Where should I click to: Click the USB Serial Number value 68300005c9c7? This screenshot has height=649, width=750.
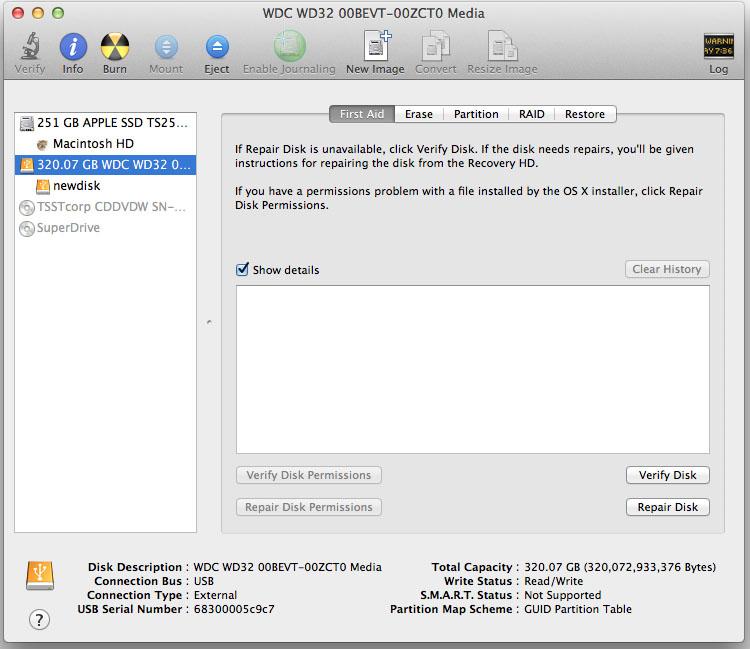(234, 609)
